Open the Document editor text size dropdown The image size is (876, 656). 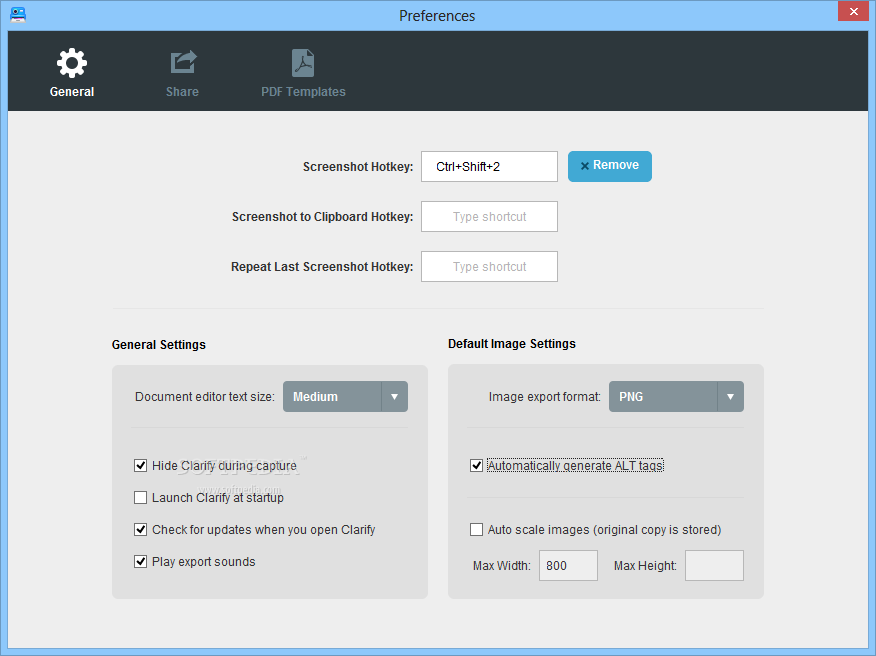click(345, 397)
